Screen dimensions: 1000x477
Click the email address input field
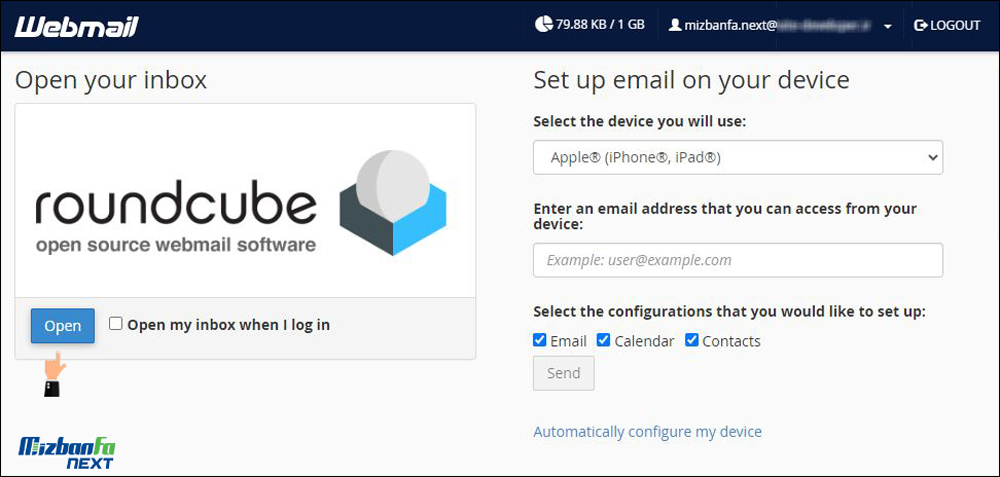738,260
